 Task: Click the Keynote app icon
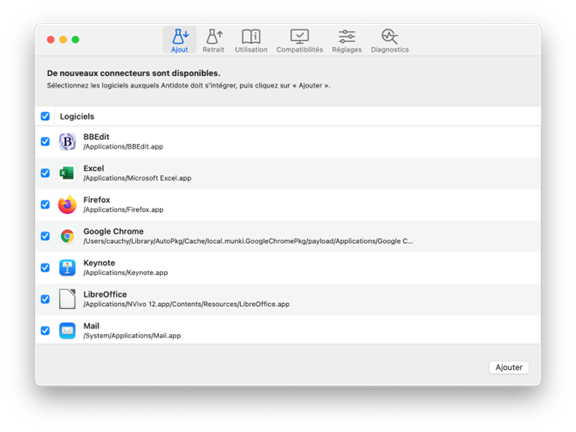pyautogui.click(x=67, y=267)
